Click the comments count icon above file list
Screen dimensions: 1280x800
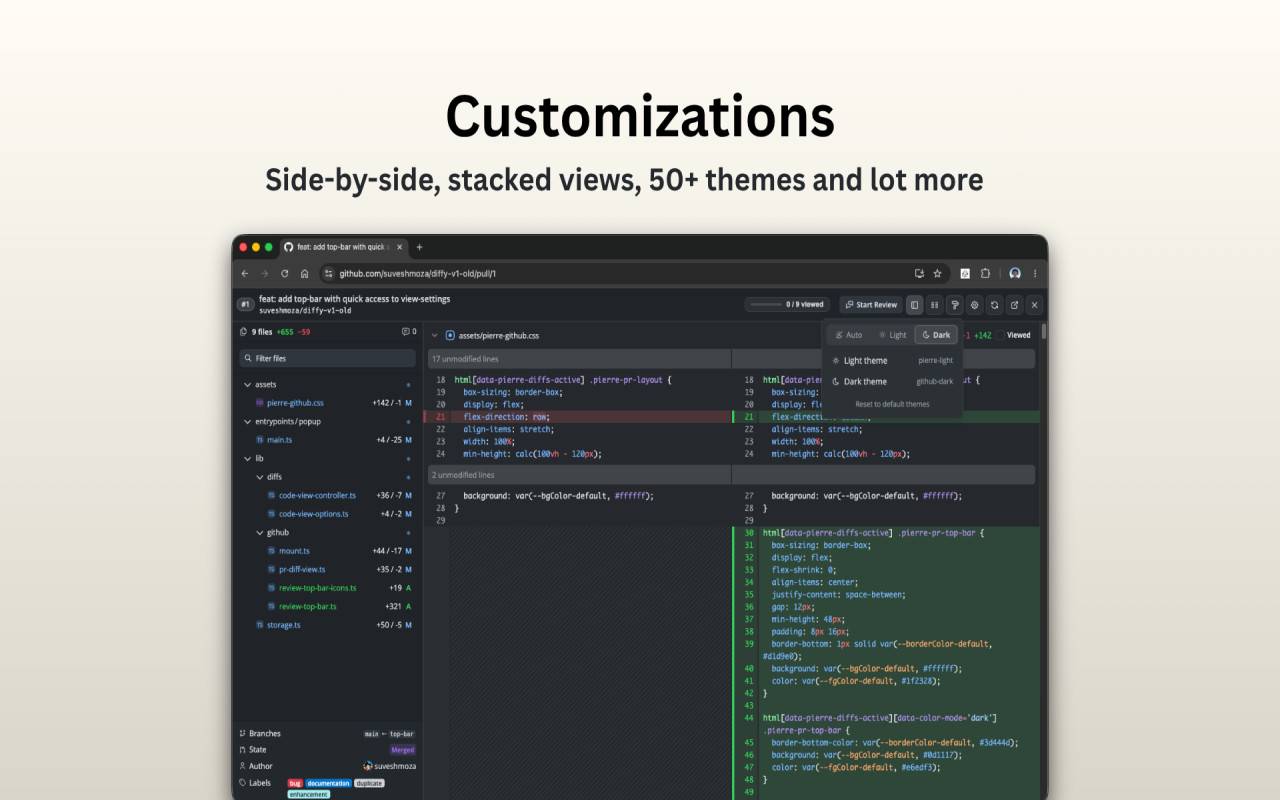coord(409,332)
